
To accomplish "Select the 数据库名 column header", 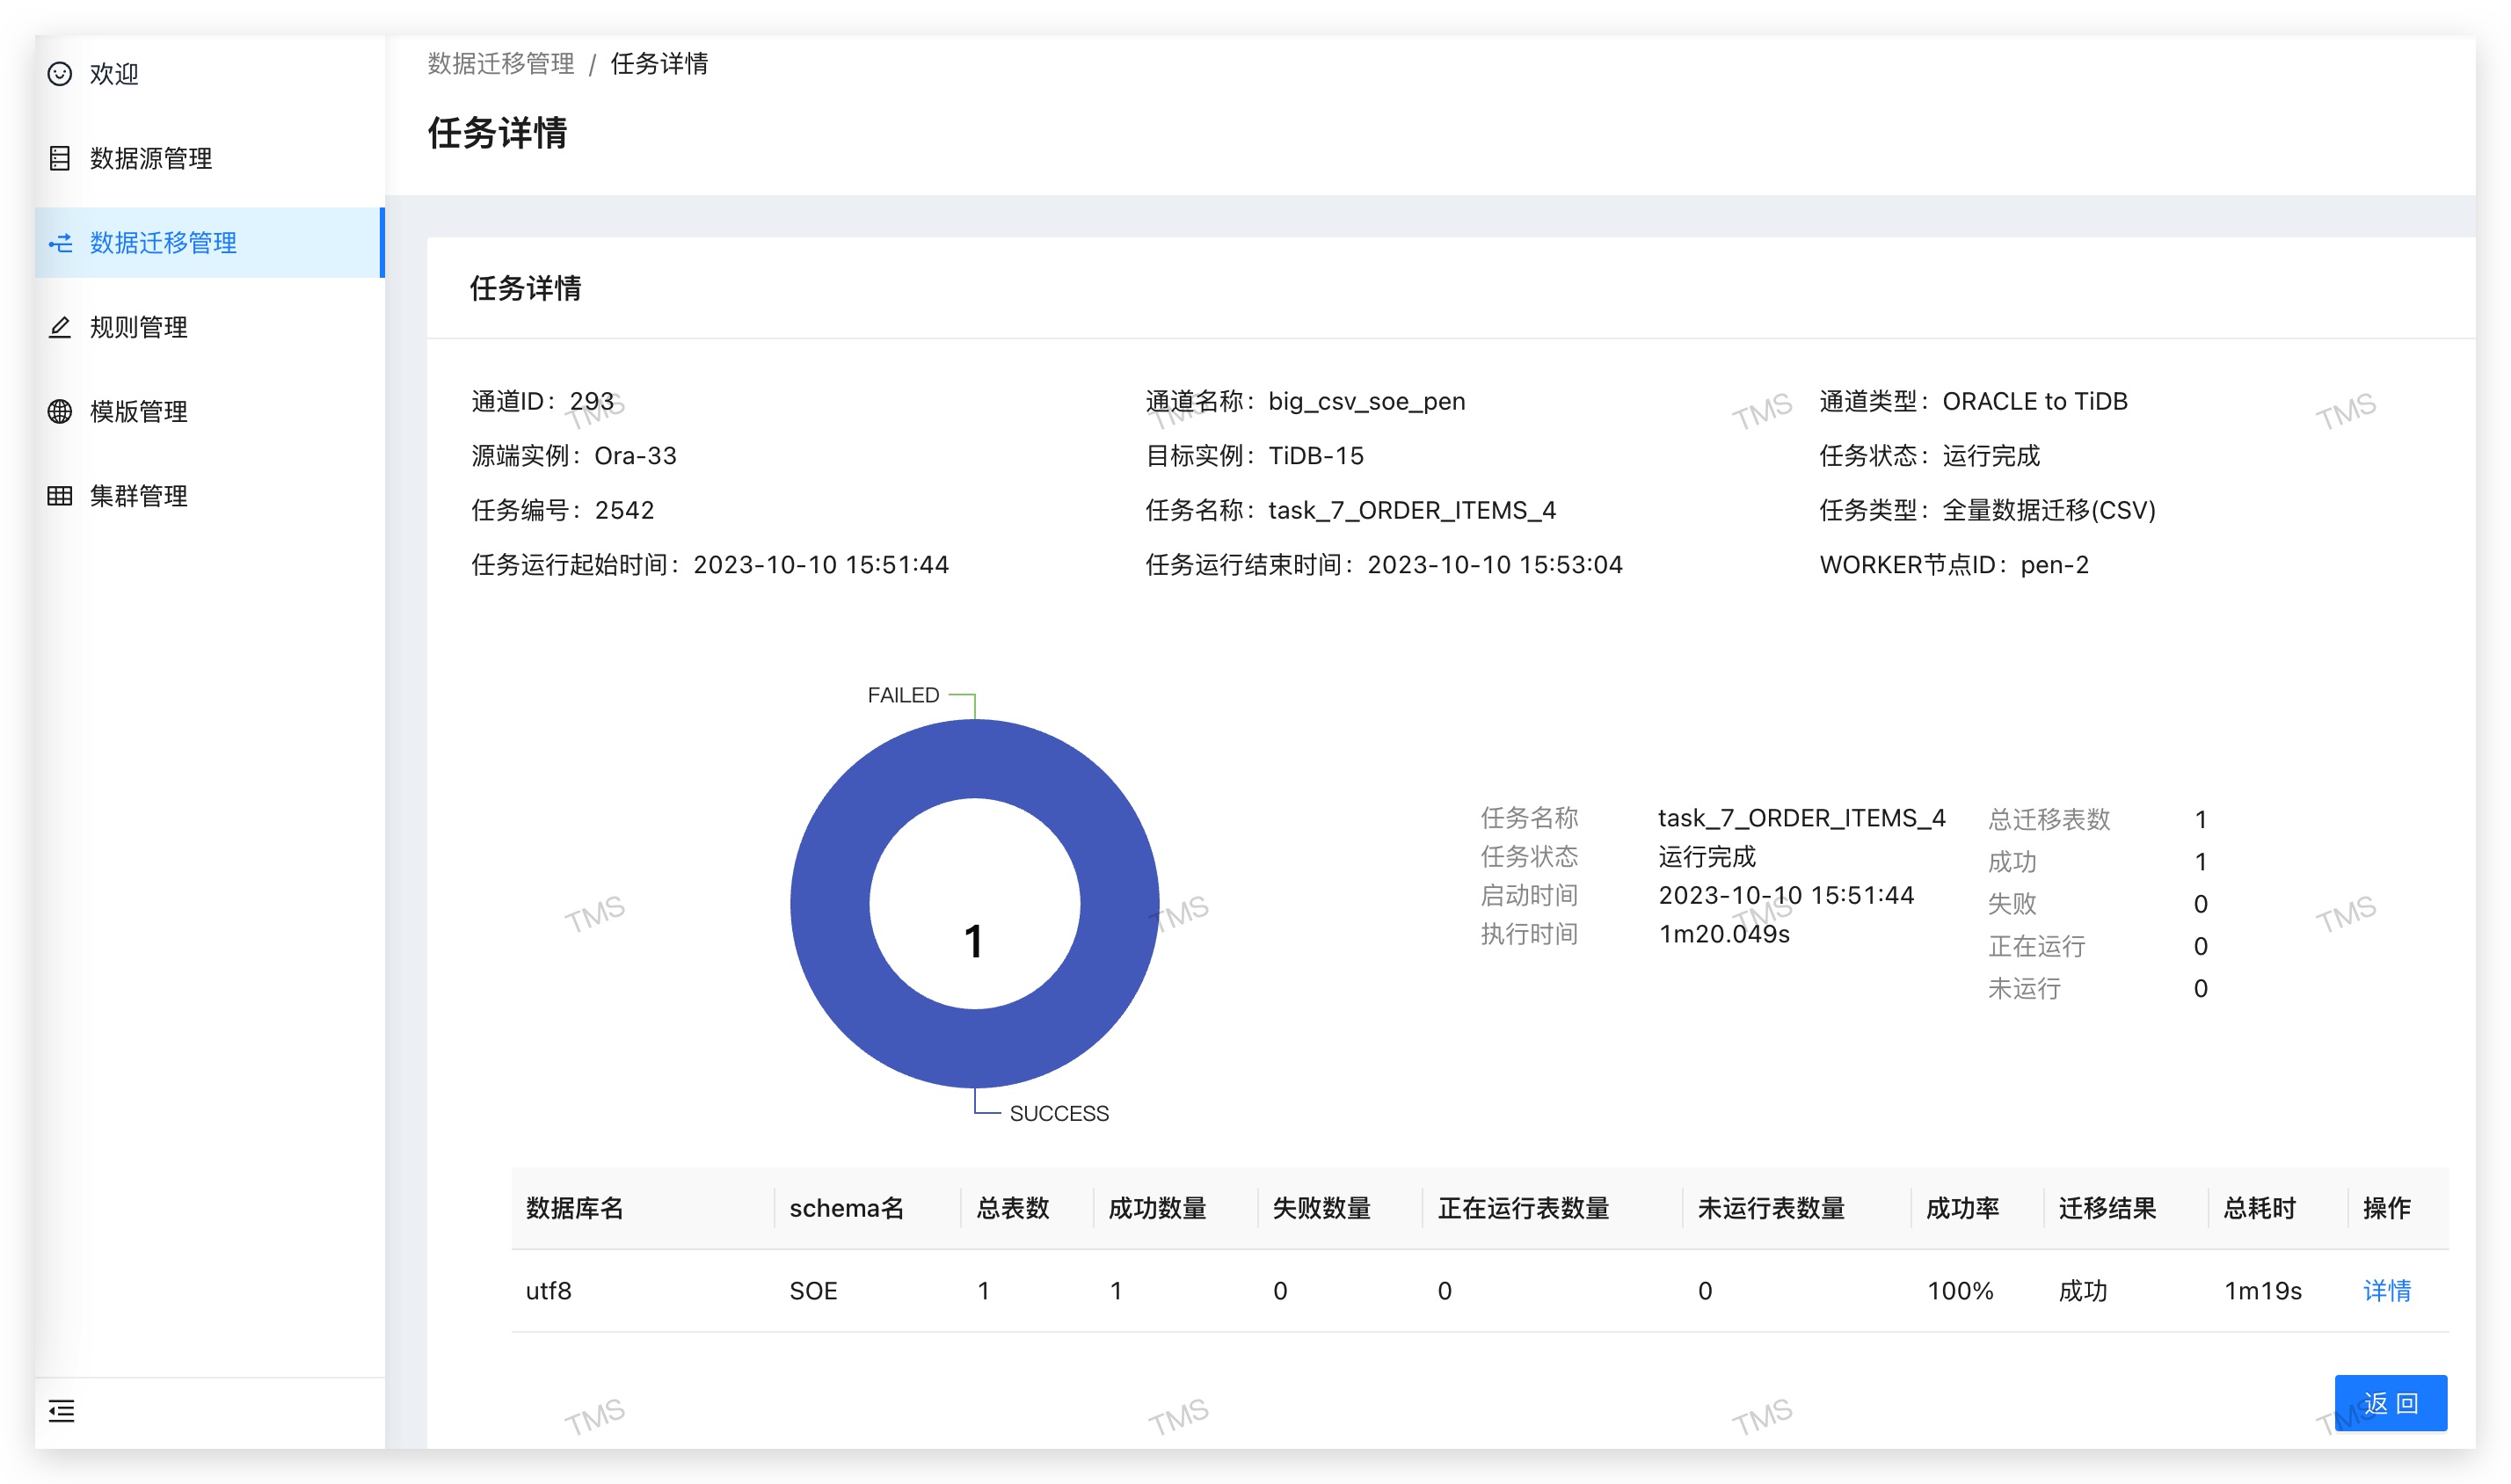I will tap(575, 1208).
